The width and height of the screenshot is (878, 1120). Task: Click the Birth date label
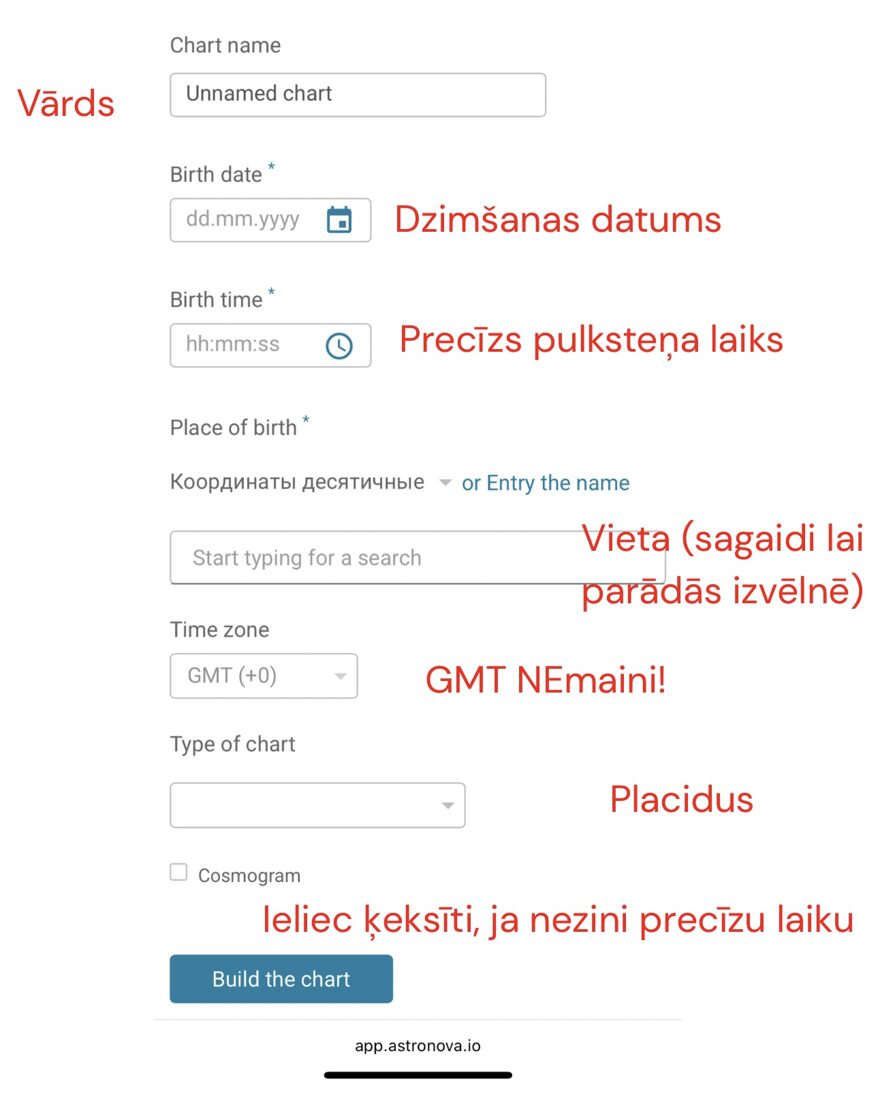click(216, 175)
